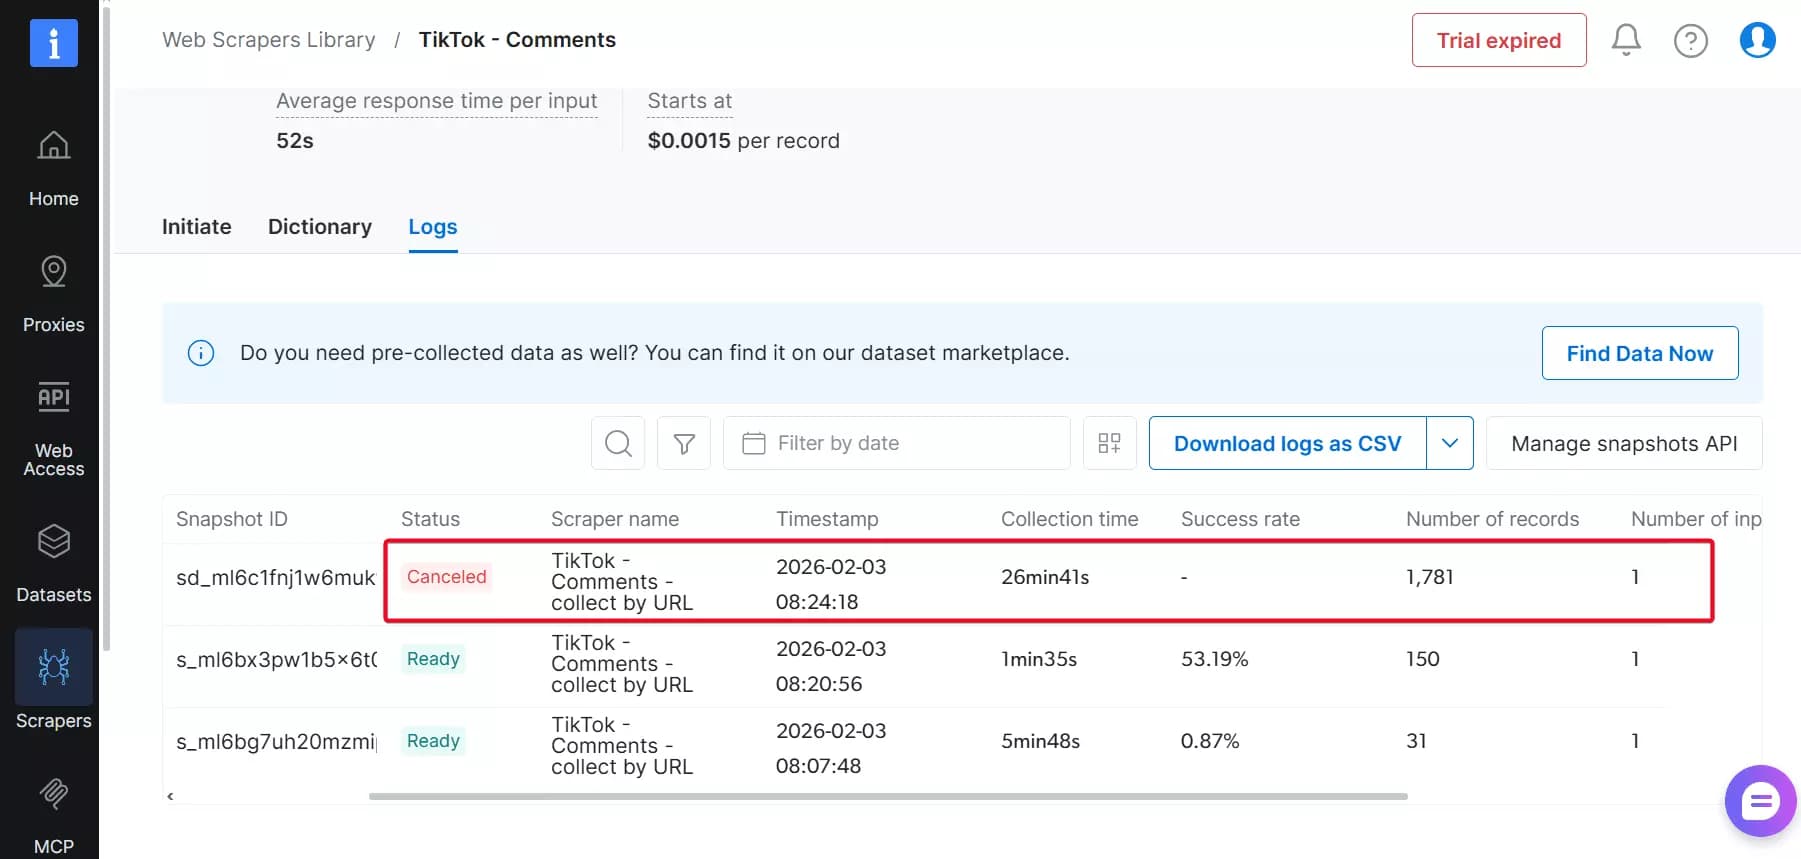
Task: Open the chat support bubble
Action: tap(1760, 801)
